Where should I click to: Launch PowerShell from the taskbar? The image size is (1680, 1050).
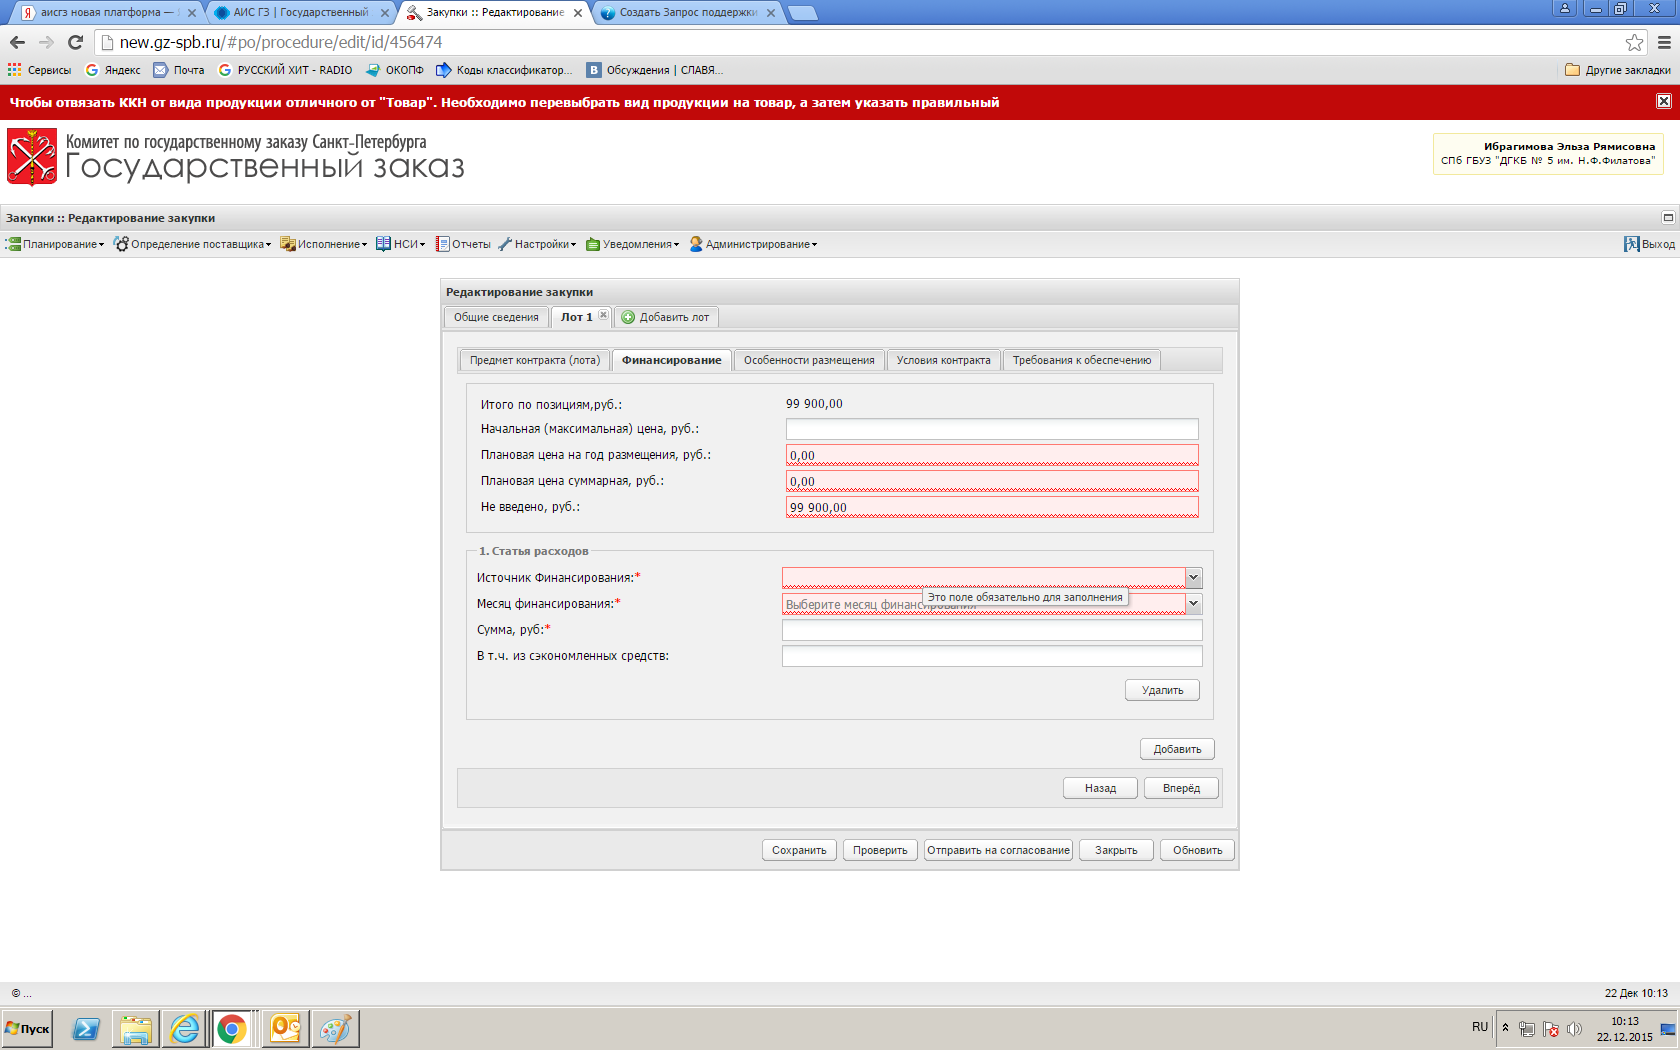[86, 1028]
